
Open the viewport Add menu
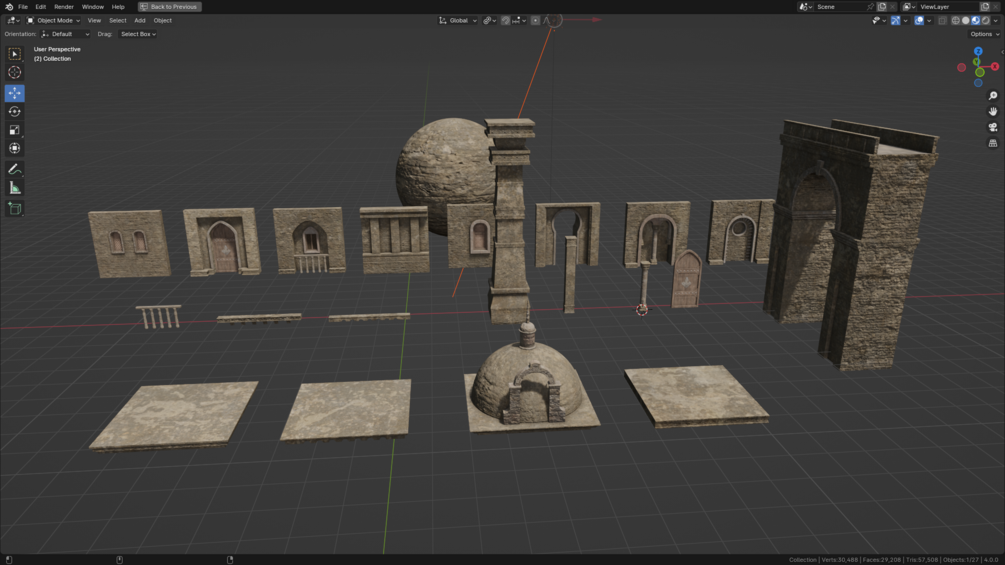[140, 20]
